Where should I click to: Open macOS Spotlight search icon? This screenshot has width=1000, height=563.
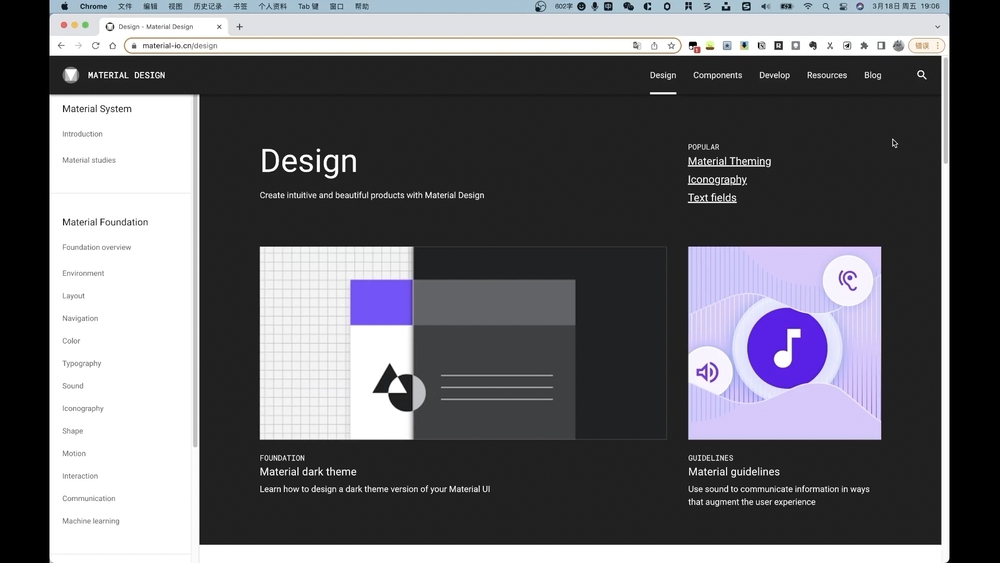click(x=826, y=6)
